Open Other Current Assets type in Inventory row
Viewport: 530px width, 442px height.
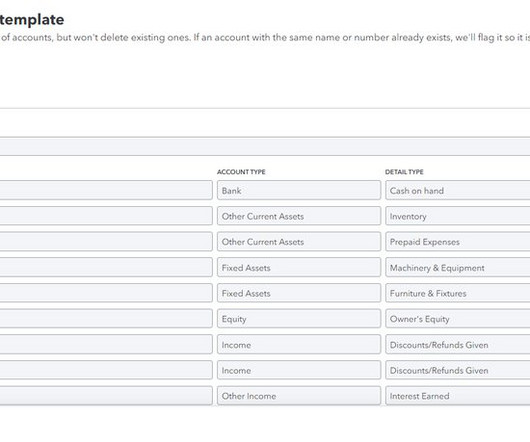tap(299, 216)
